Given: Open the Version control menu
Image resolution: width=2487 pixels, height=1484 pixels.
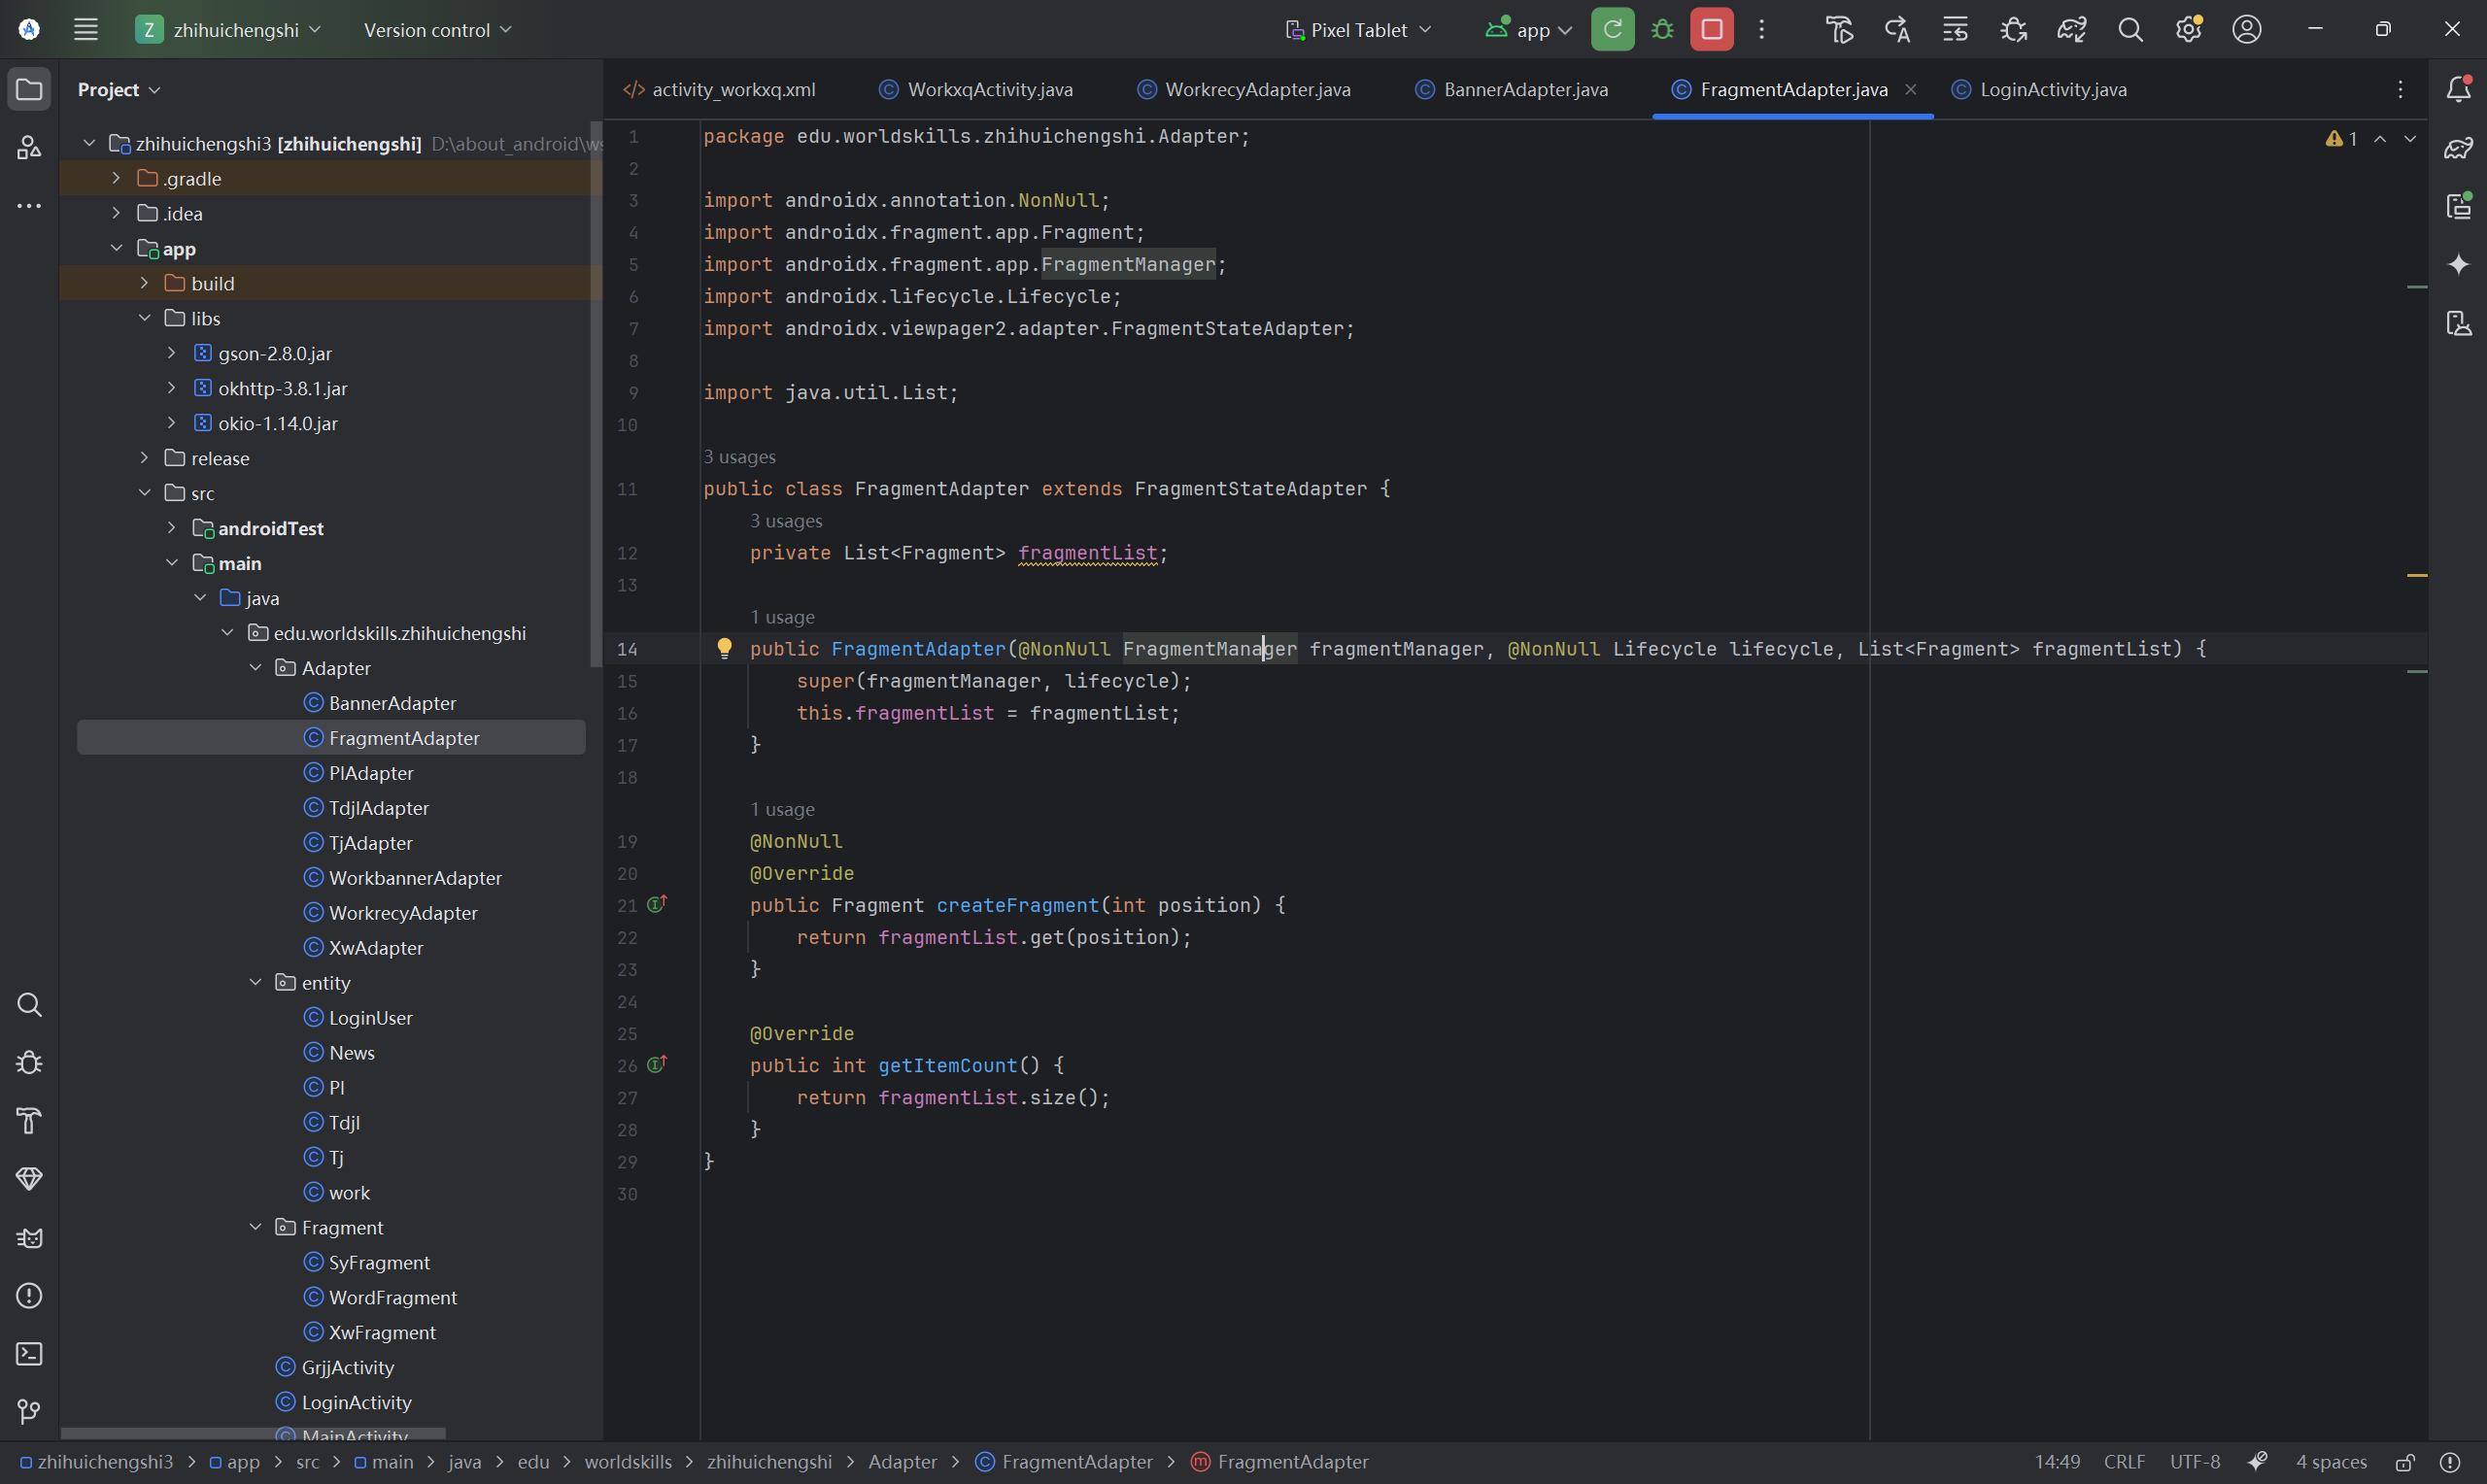Looking at the screenshot, I should coord(437,30).
